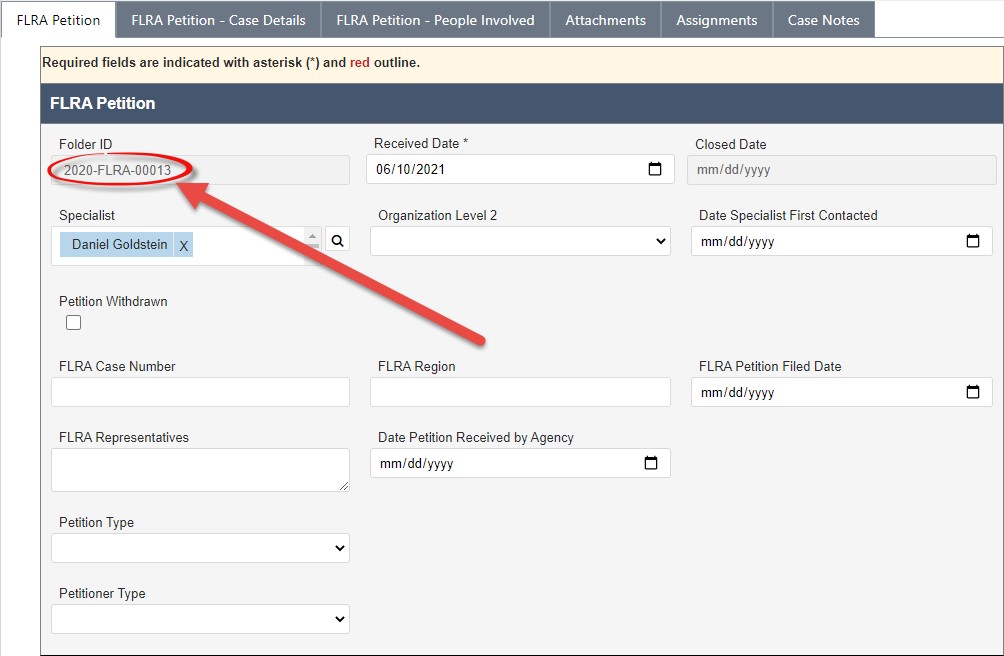Expand the Petitioner Type dropdown

[x=200, y=620]
